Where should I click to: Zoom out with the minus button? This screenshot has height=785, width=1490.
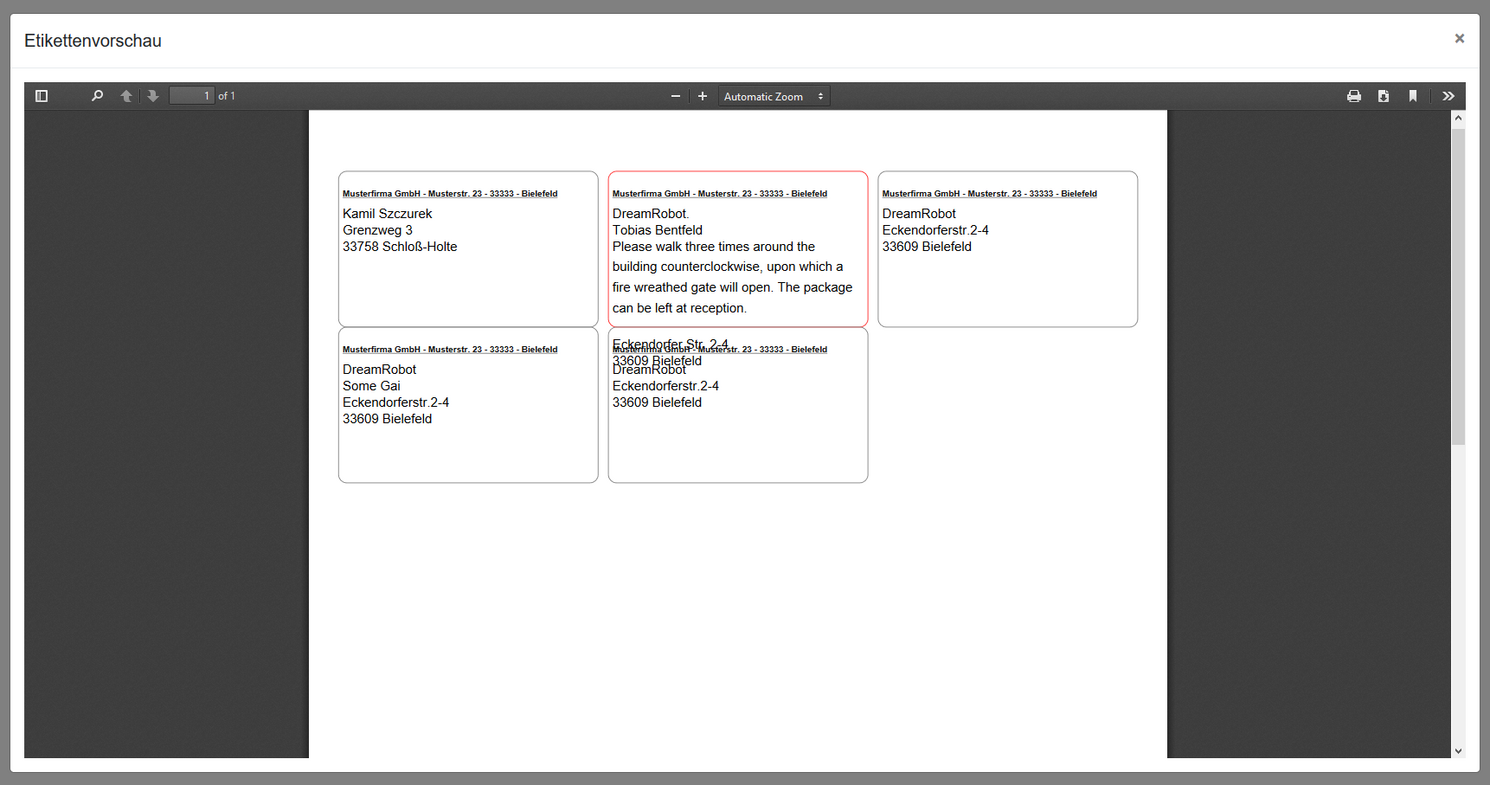pyautogui.click(x=675, y=96)
